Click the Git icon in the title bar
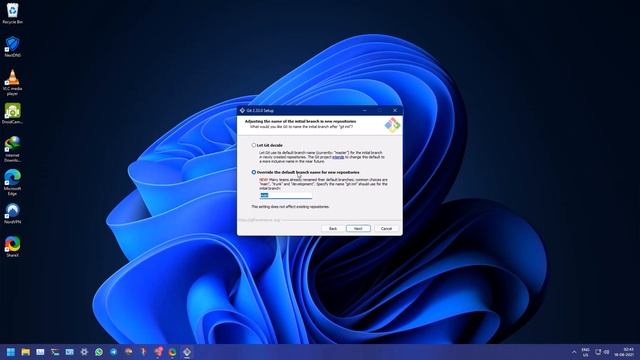Viewport: 640px width, 360px height. pyautogui.click(x=242, y=111)
